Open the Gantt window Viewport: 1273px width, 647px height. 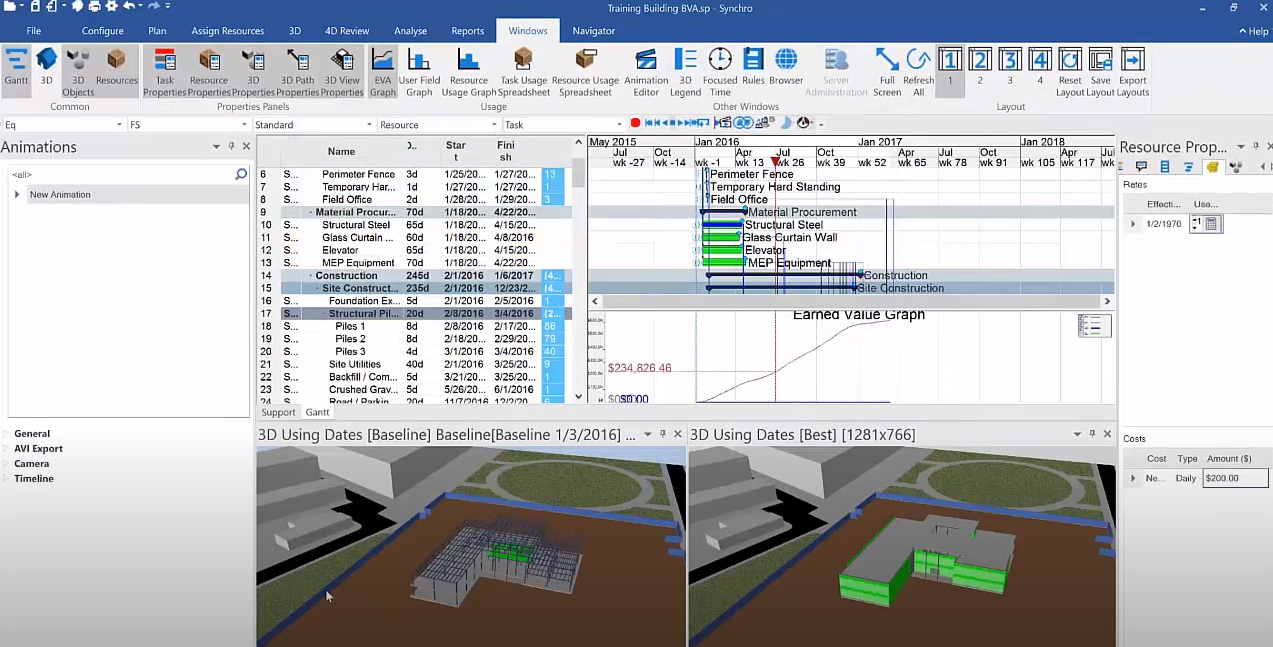(x=16, y=70)
